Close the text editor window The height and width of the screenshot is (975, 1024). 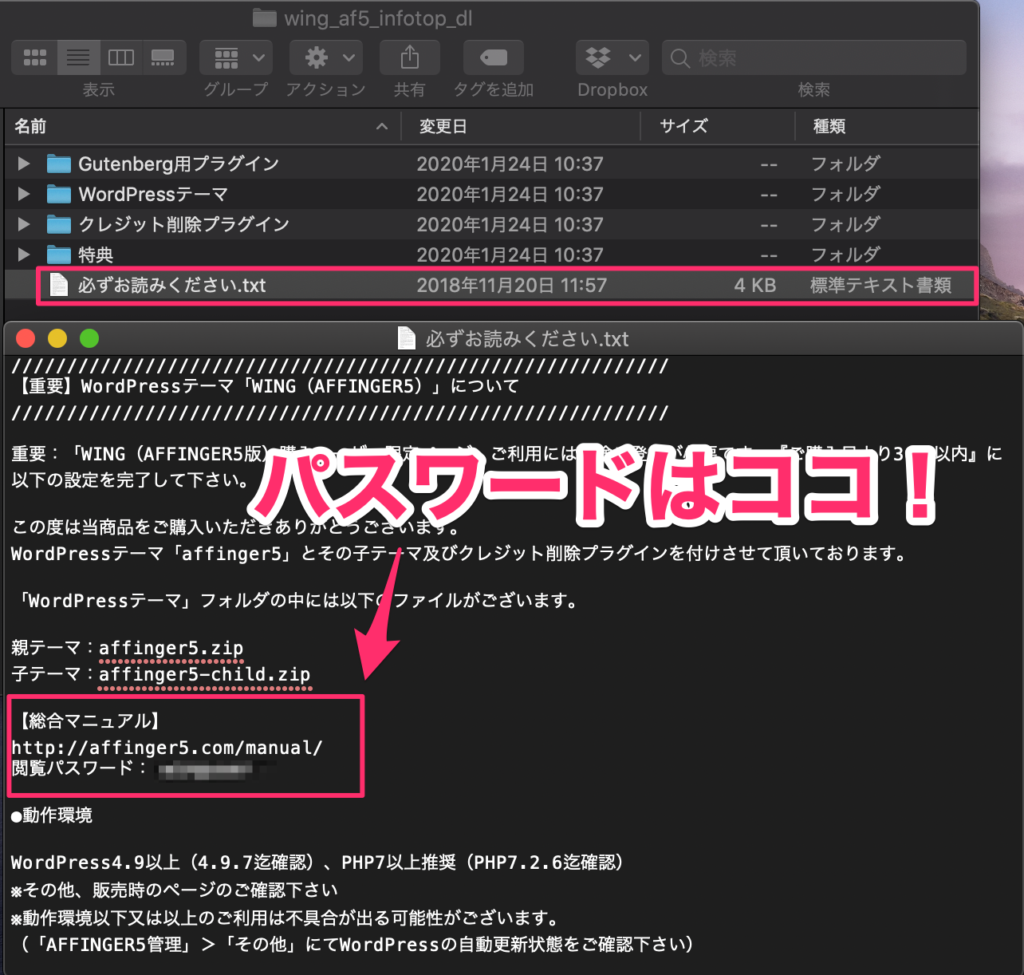pyautogui.click(x=25, y=338)
